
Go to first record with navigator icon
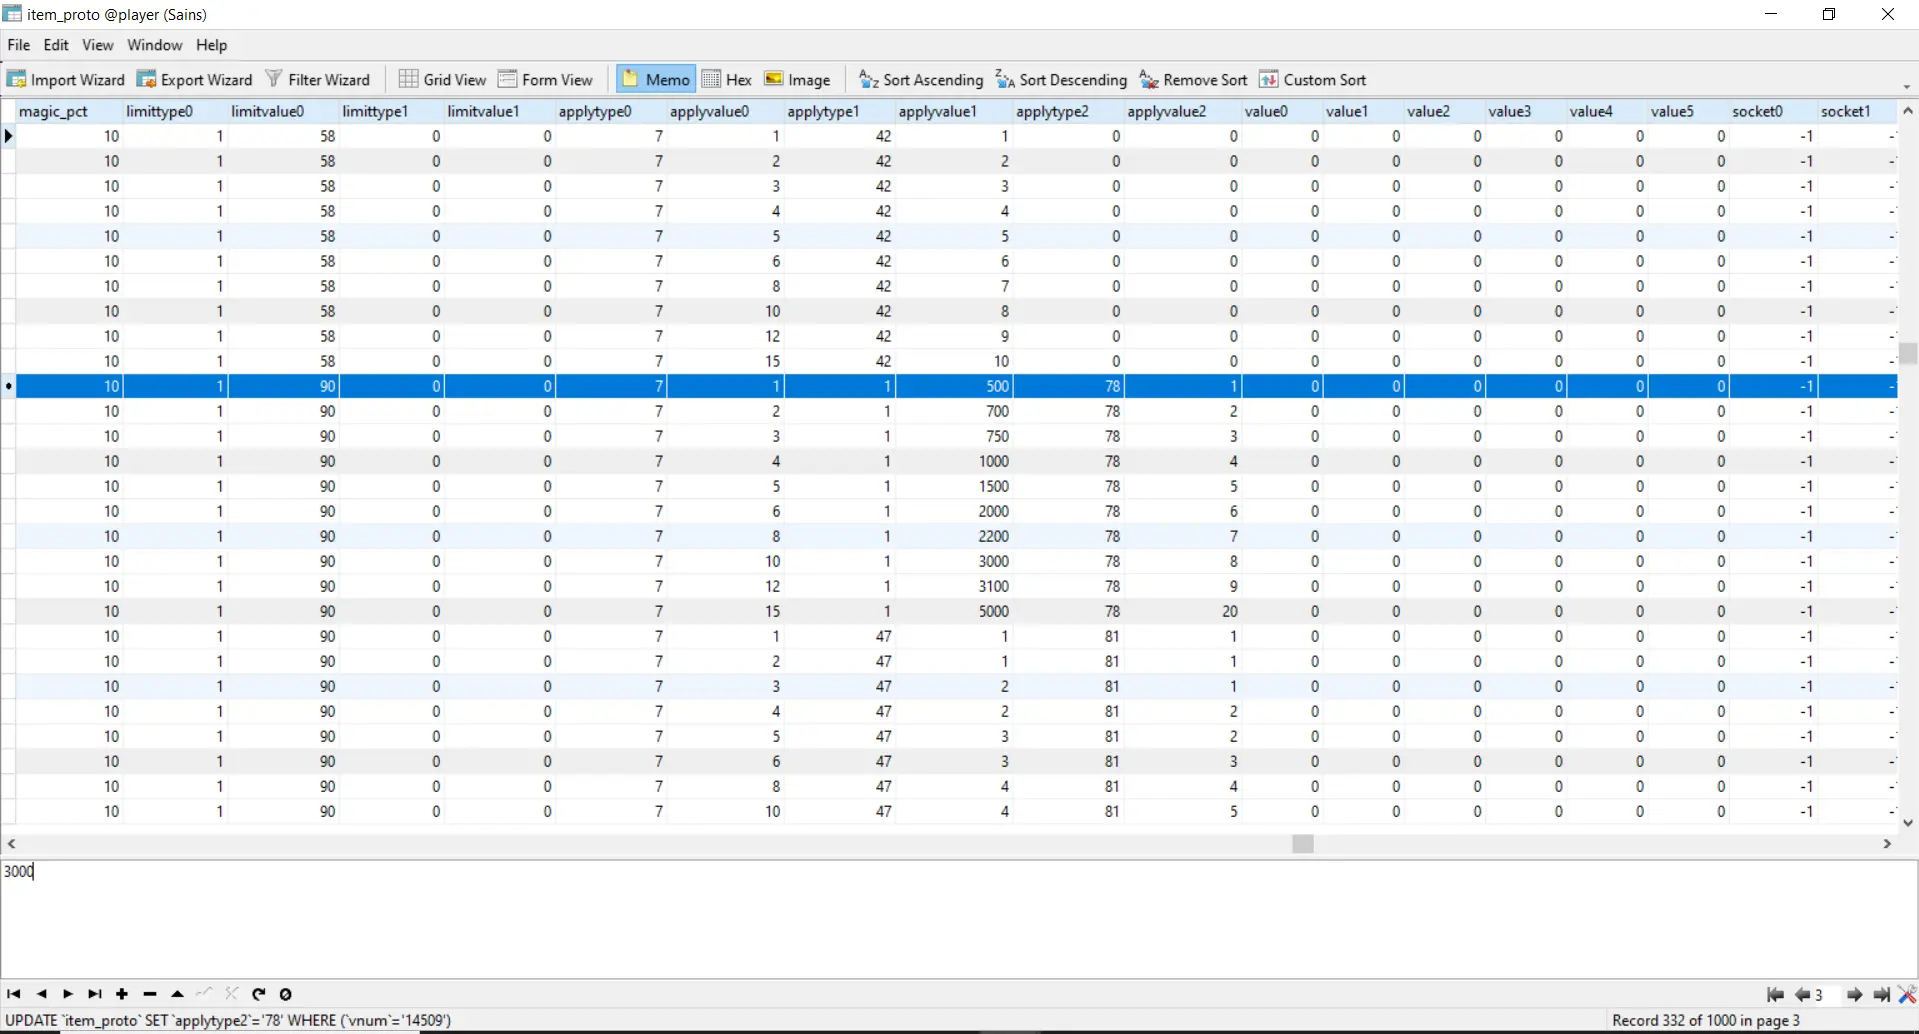[x=14, y=994]
